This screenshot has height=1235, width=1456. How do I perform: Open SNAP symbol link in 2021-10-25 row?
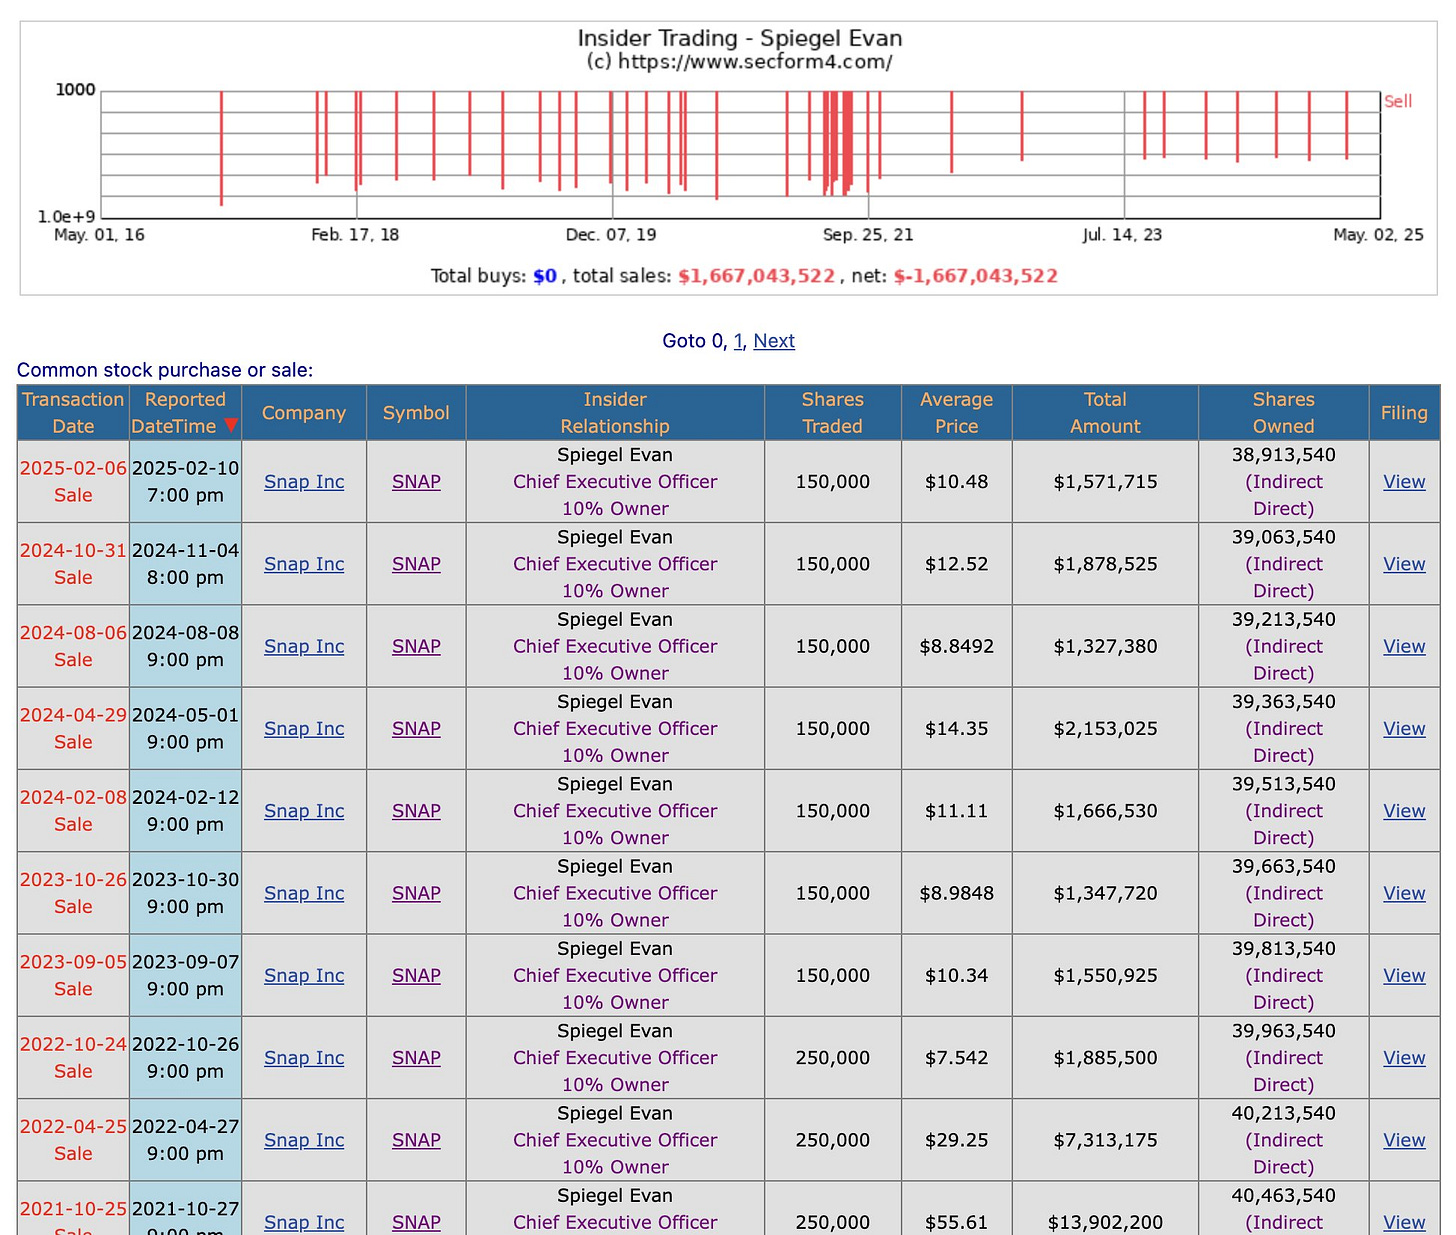click(416, 1222)
